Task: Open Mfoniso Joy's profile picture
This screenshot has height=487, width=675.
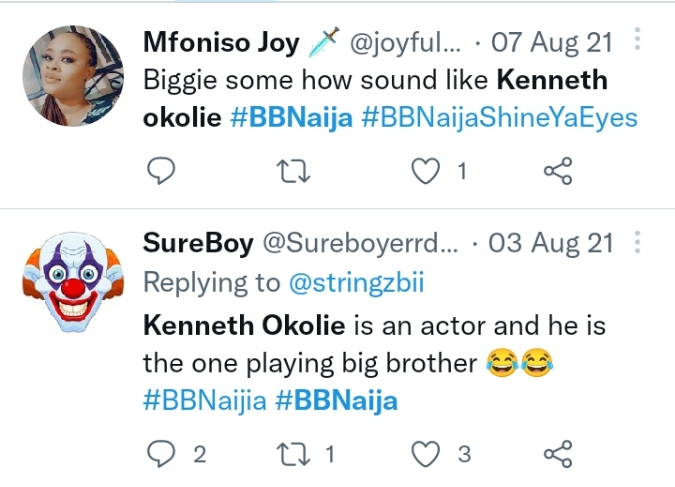Action: point(72,75)
